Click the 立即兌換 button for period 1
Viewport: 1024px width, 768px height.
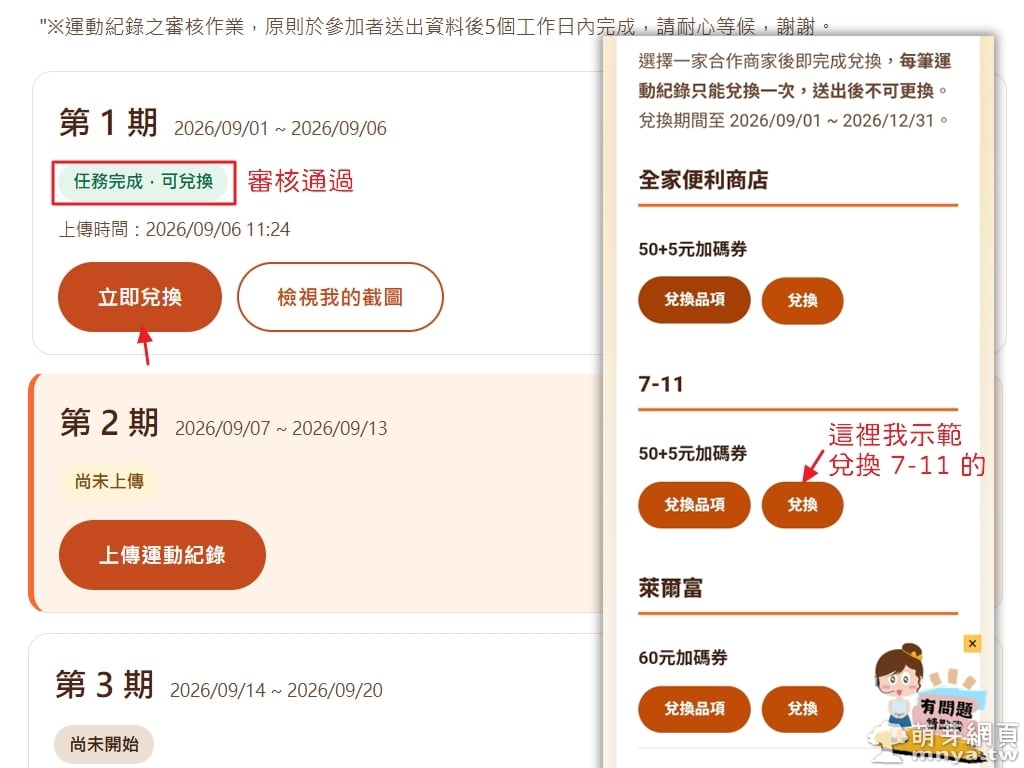pyautogui.click(x=140, y=297)
